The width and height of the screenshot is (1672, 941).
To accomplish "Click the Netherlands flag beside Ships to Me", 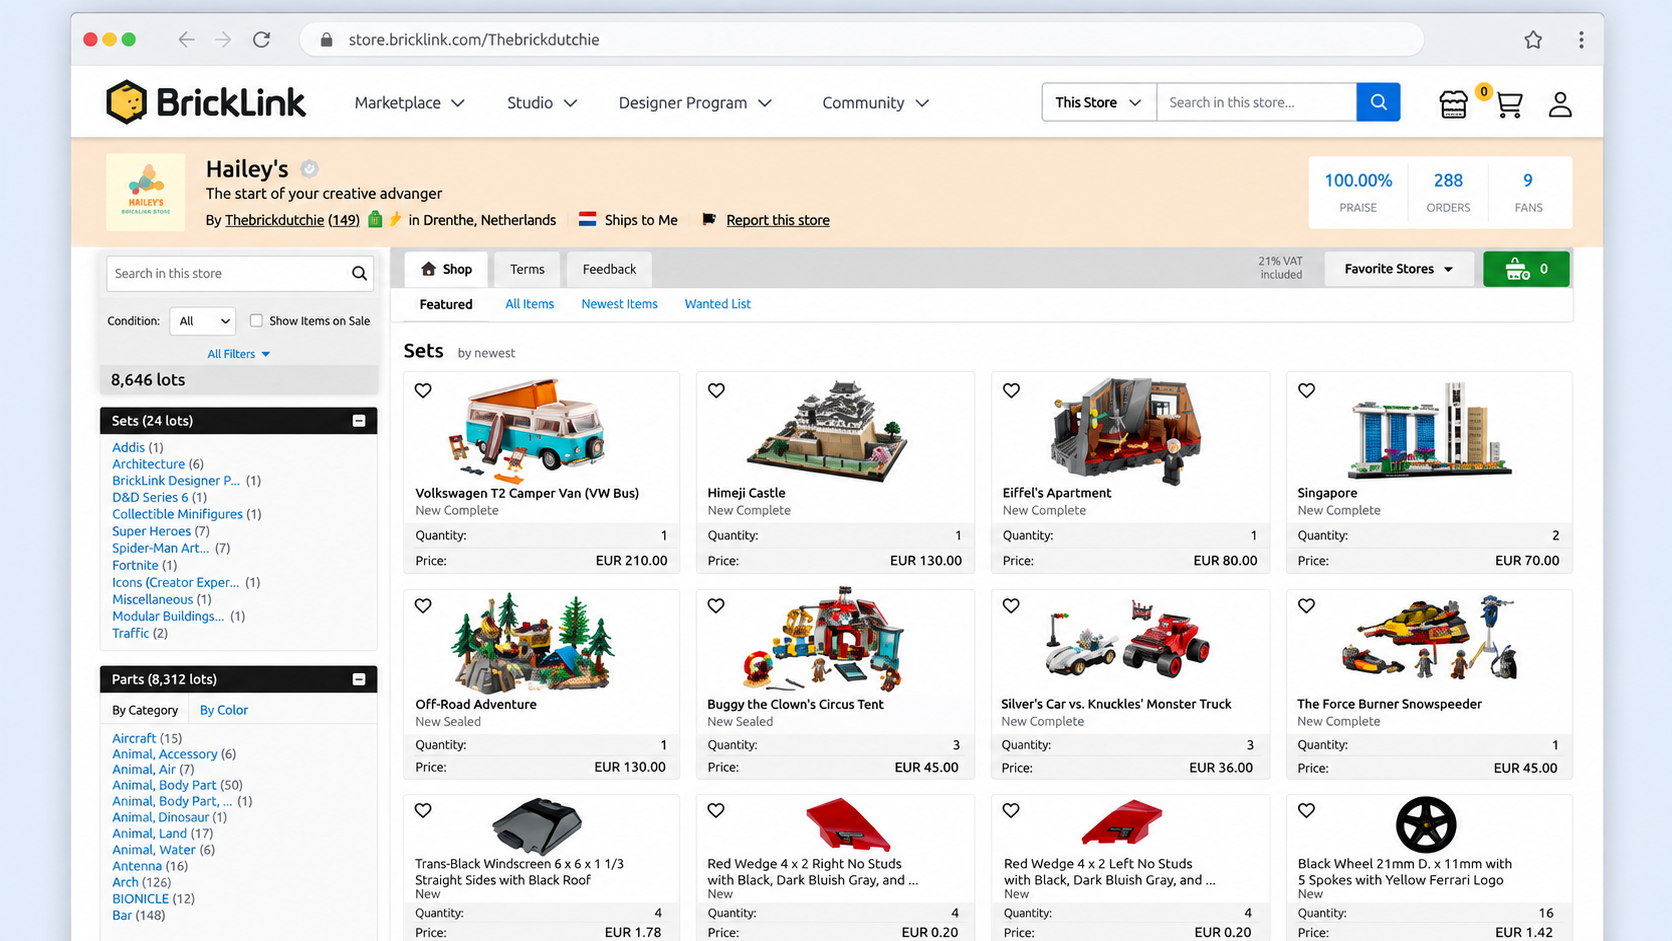I will click(588, 220).
